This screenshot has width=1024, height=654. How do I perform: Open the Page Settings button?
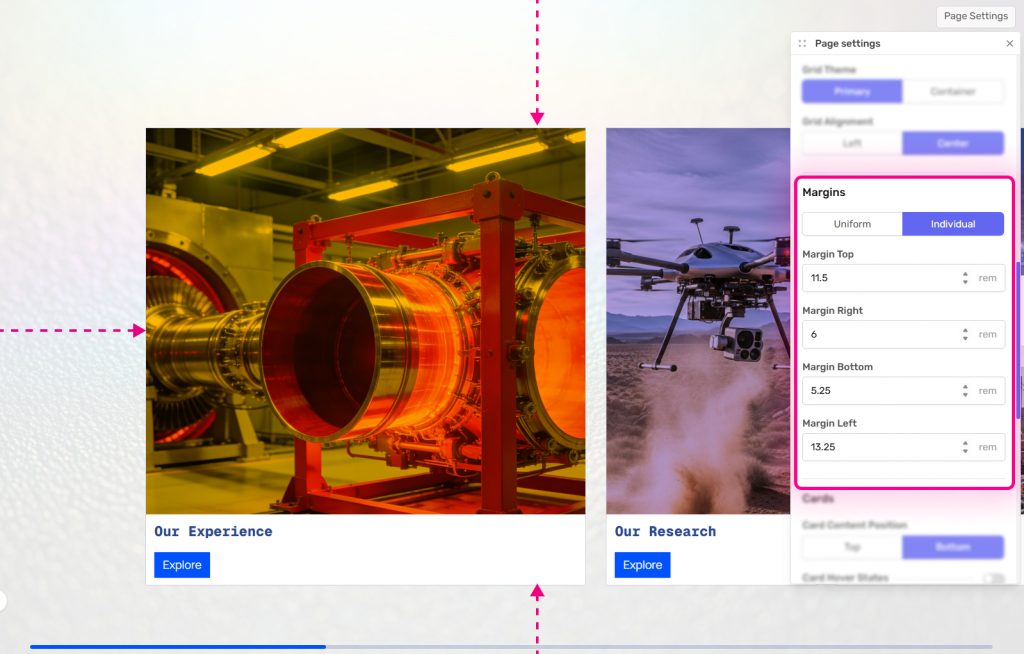pyautogui.click(x=975, y=16)
